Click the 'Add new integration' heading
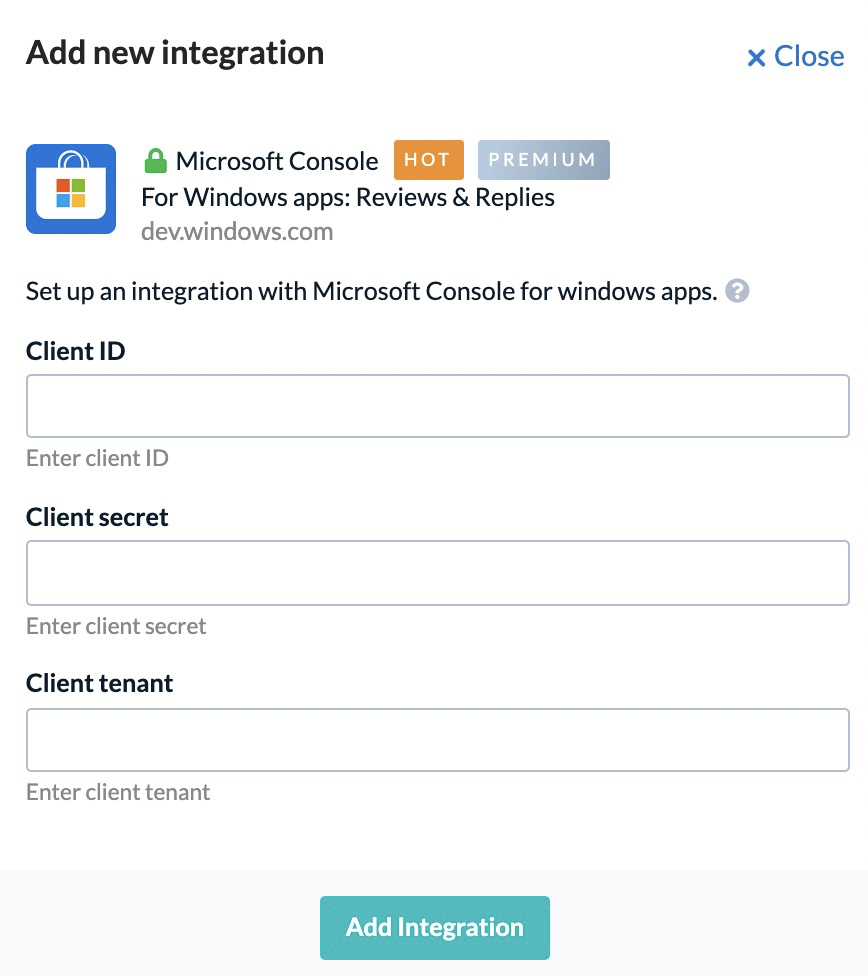Image resolution: width=868 pixels, height=976 pixels. pyautogui.click(x=175, y=53)
